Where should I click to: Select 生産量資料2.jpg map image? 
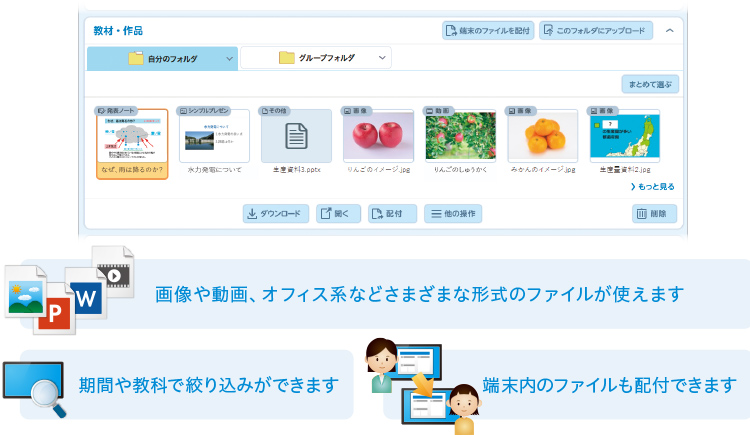coord(624,137)
